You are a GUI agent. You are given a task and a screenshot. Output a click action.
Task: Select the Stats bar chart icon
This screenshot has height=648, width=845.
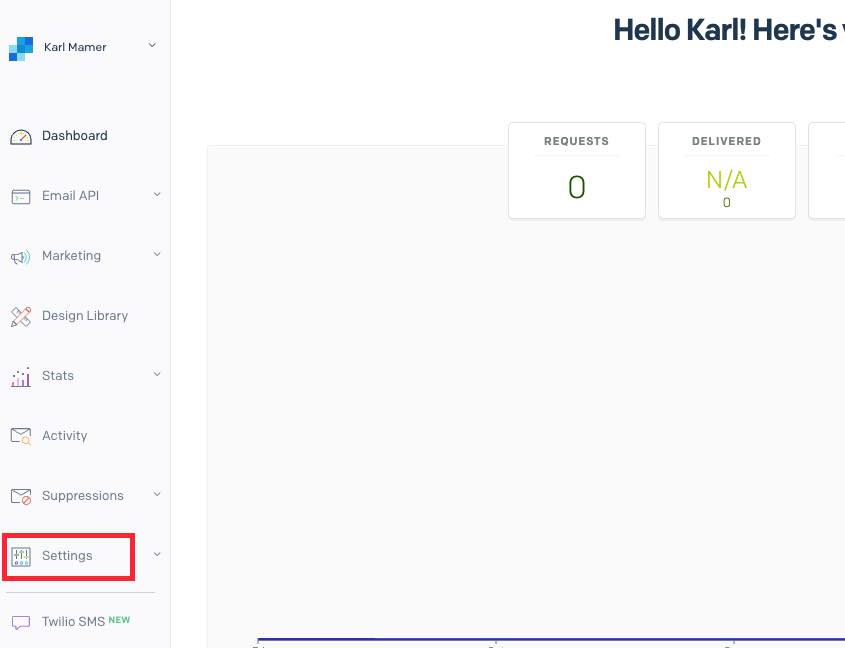21,375
